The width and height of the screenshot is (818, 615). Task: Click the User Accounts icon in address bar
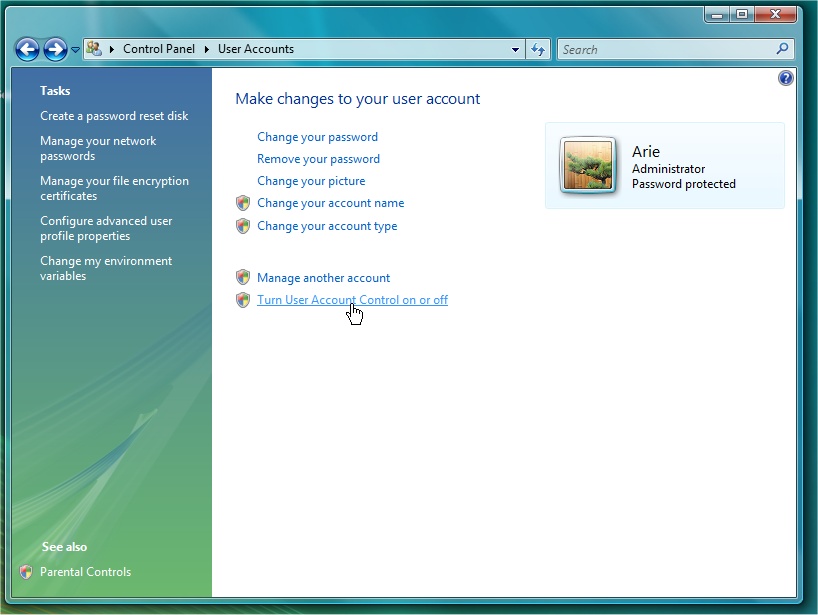tap(94, 49)
